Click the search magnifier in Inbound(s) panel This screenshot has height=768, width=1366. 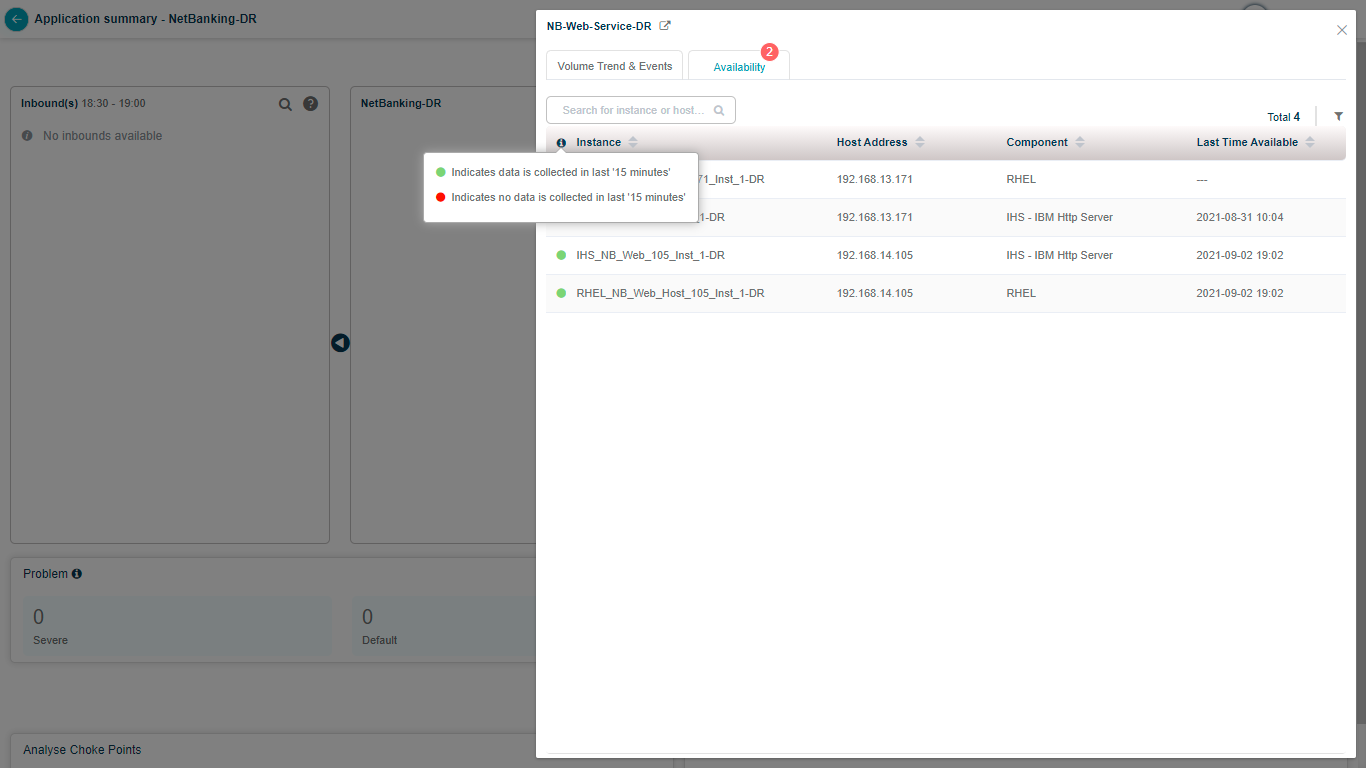point(285,104)
